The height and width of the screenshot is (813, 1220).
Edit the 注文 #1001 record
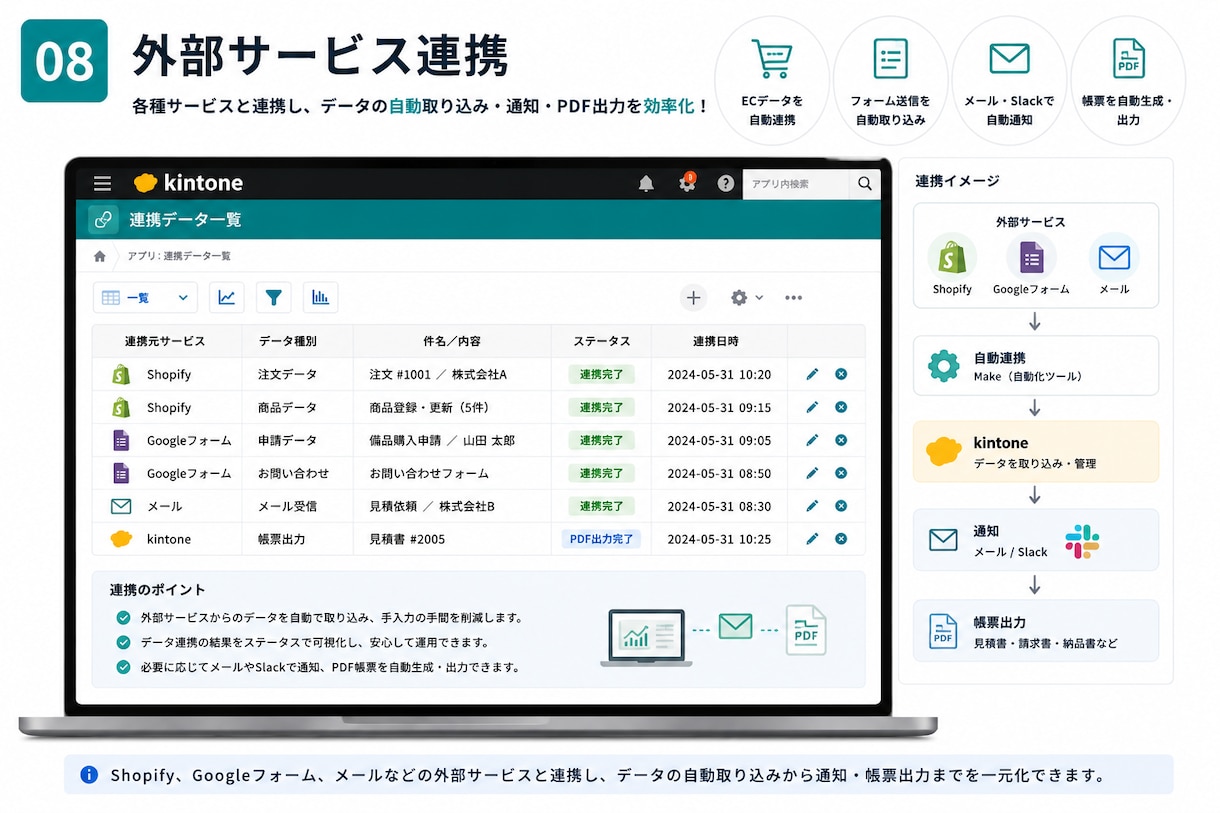(812, 374)
